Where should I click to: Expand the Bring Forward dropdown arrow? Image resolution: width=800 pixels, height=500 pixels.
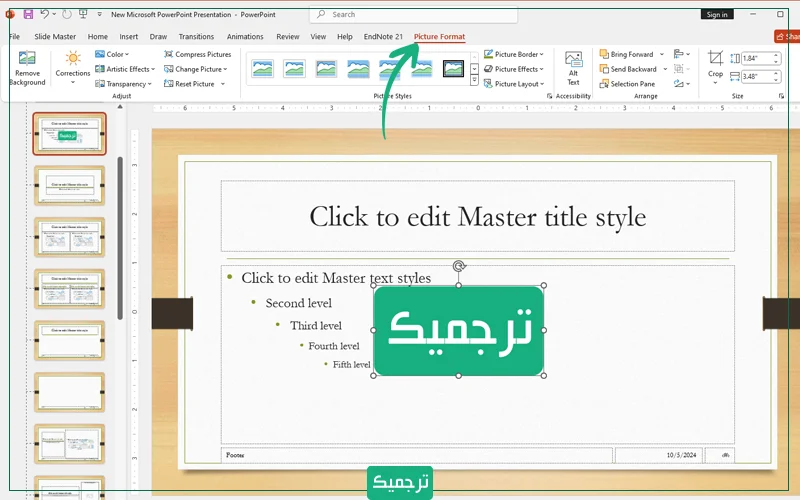point(662,54)
